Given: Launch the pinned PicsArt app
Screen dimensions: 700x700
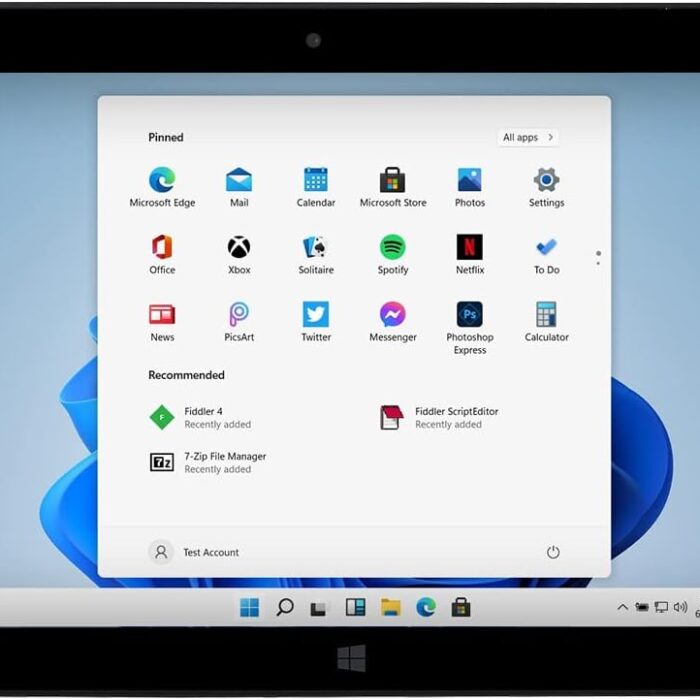Looking at the screenshot, I should click(239, 321).
